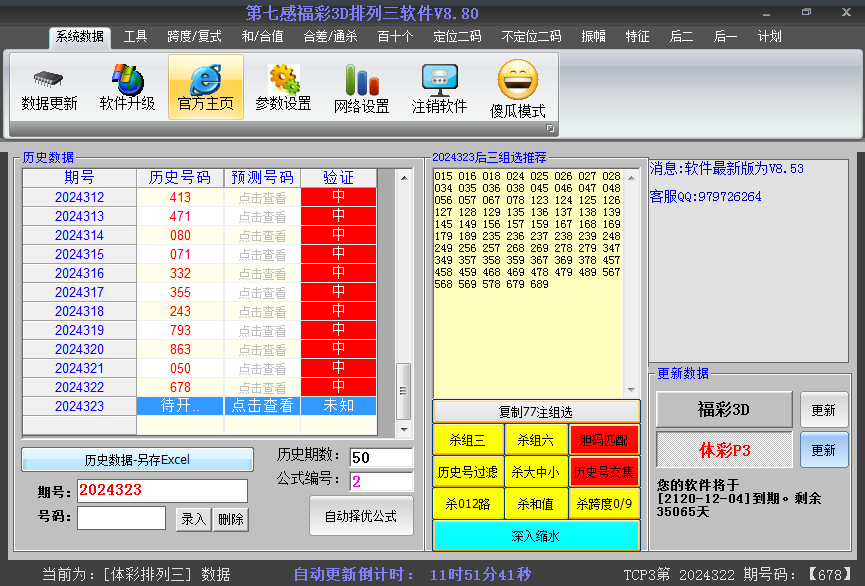Image resolution: width=865 pixels, height=586 pixels.
Task: Click the 验证 column header
Action: (339, 178)
